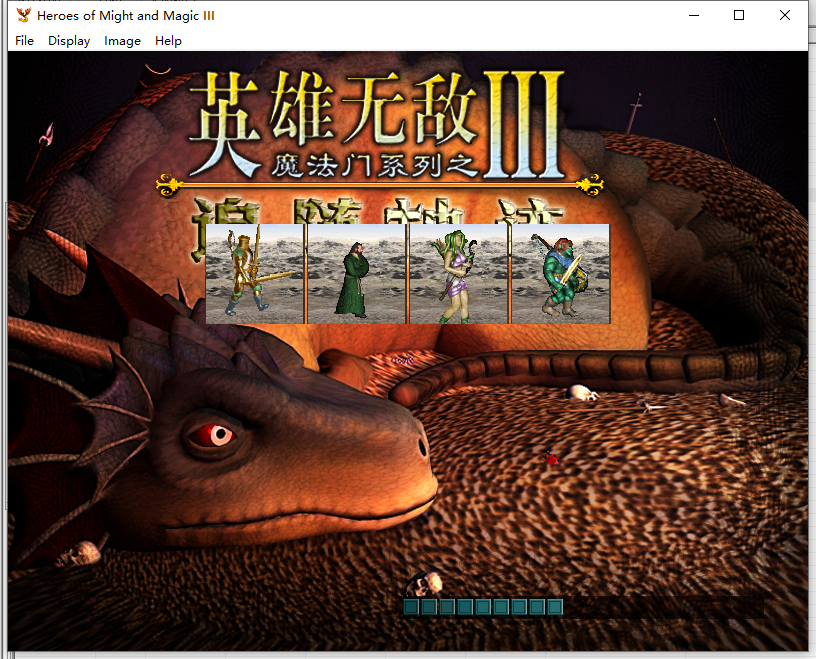The image size is (816, 659).
Task: Select the green creature with shield portrait
Action: (560, 274)
